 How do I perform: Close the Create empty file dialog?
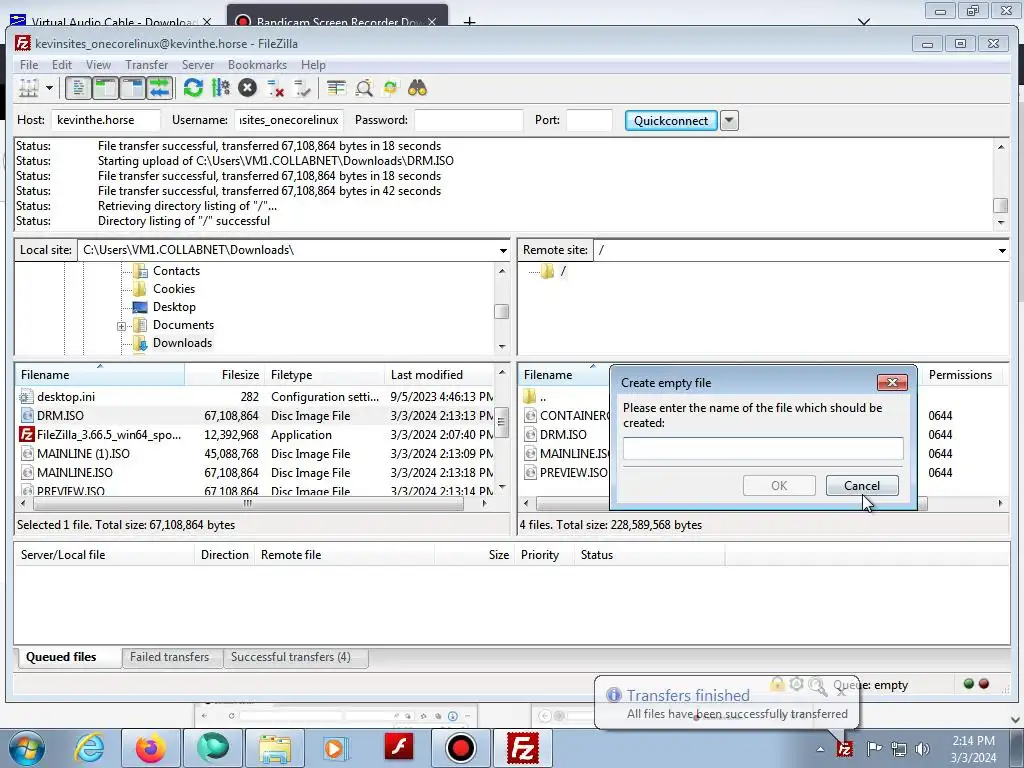(892, 383)
